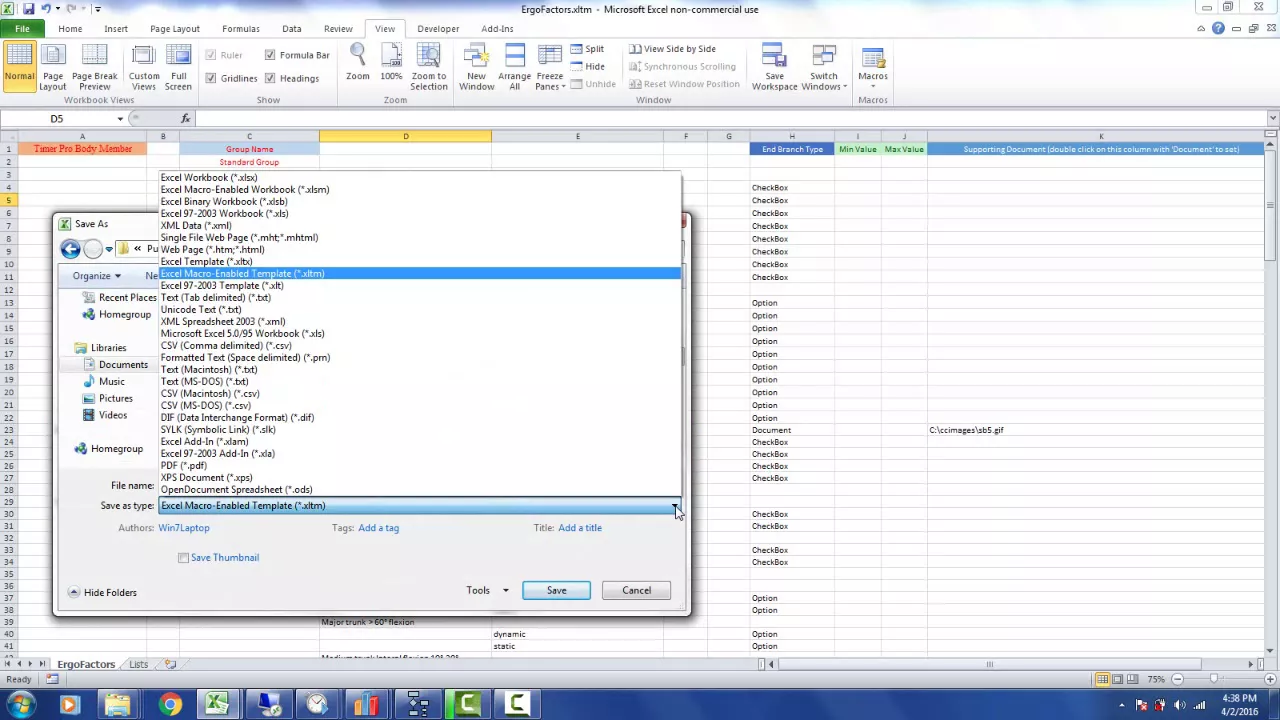Open Switch Windows menu

[824, 67]
